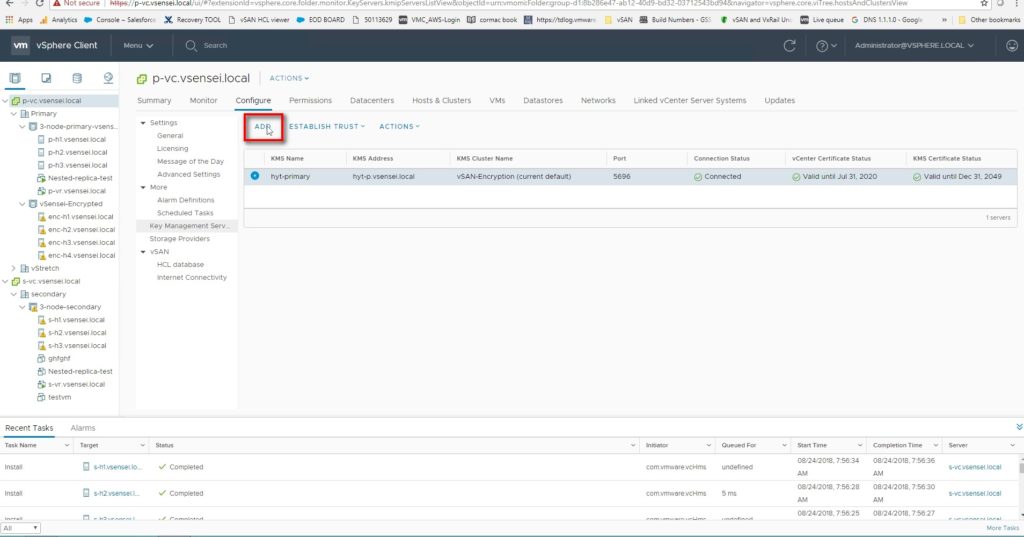Select the hyt-primary KMS radio button
This screenshot has width=1024, height=537.
255,176
